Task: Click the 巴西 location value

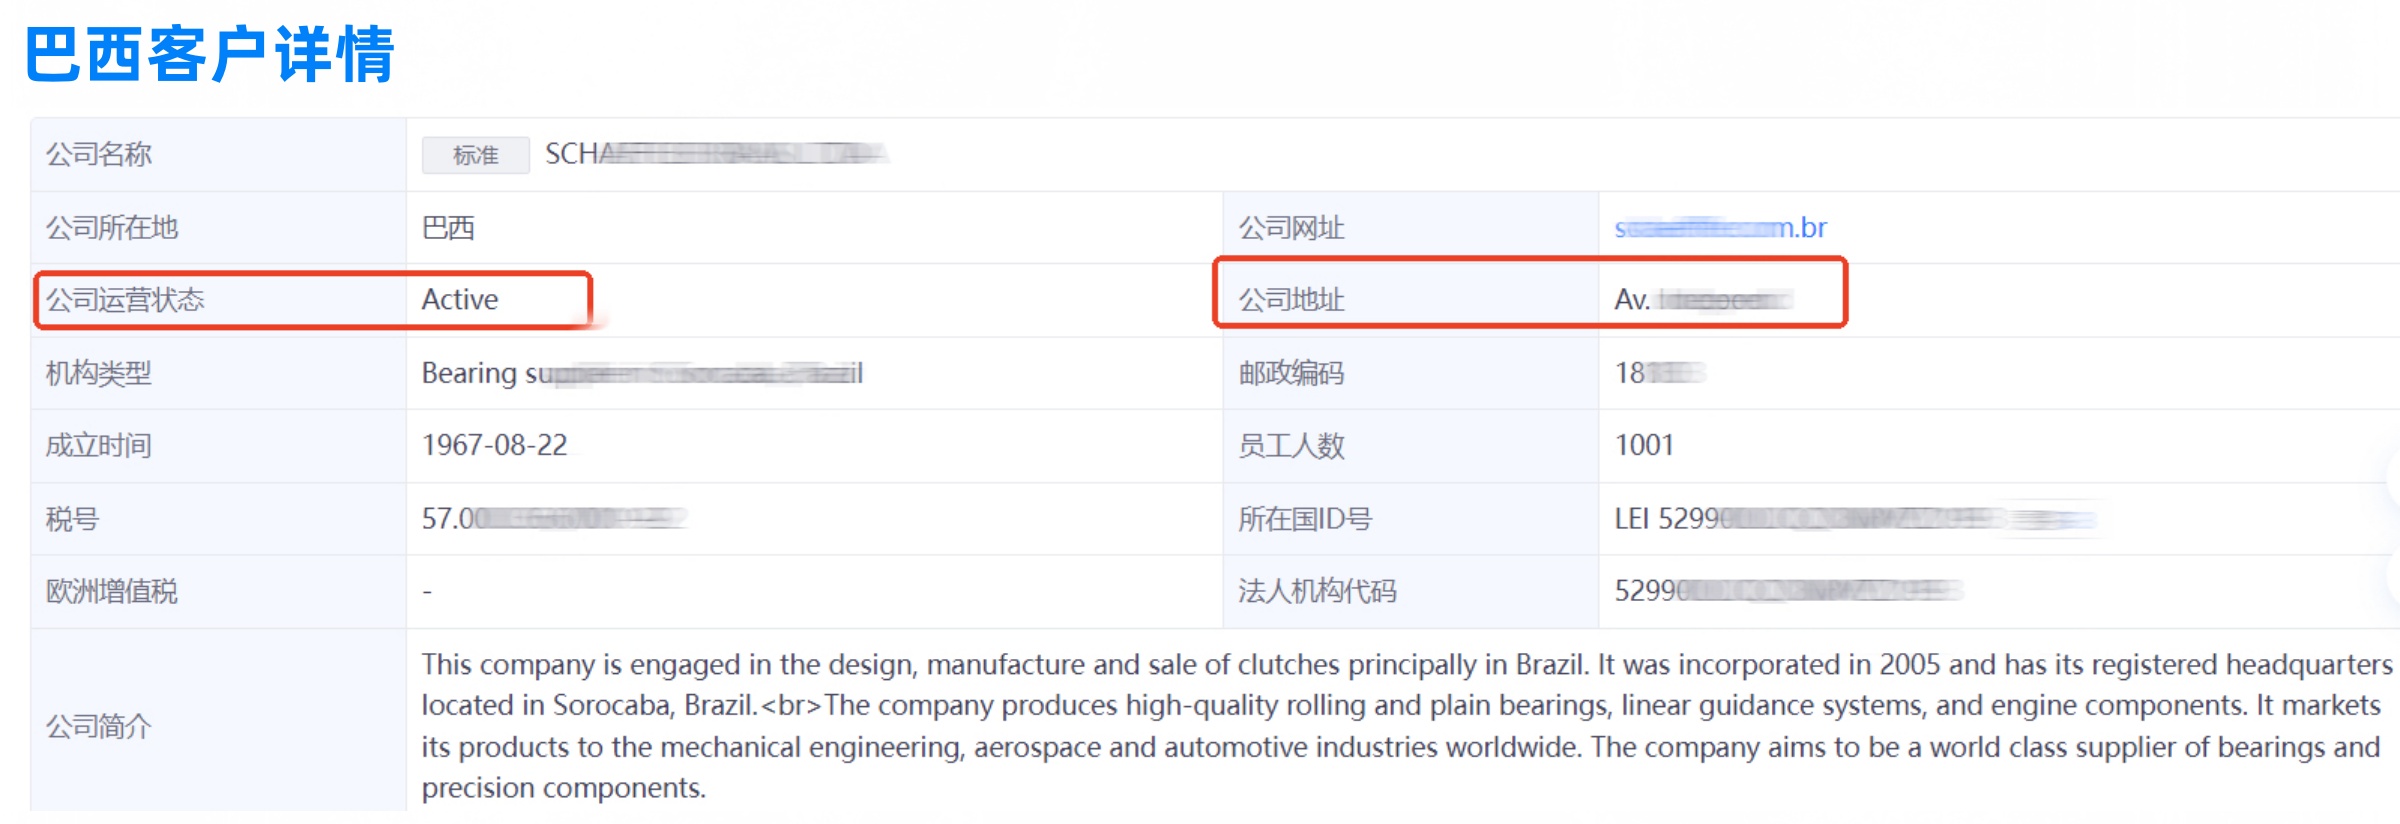Action: [448, 228]
